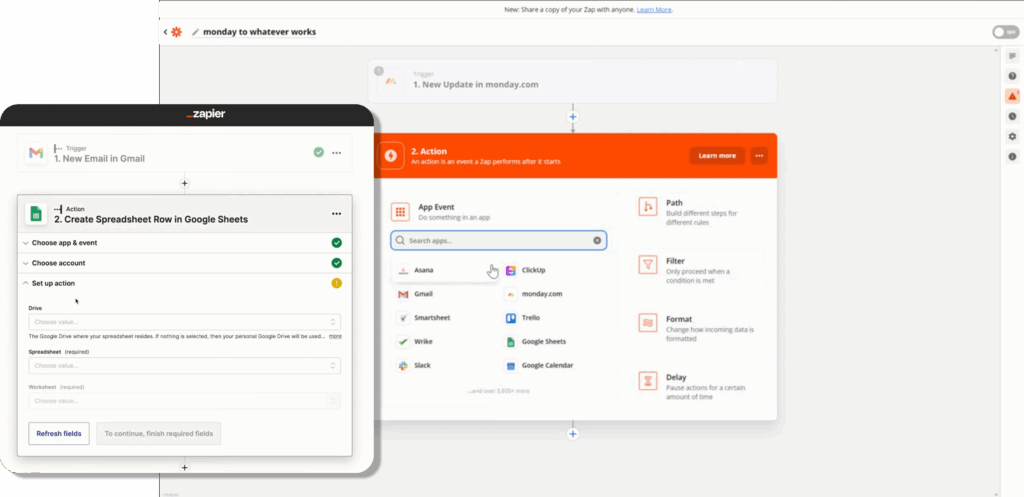Add step with plus below Sheets action
Screen dimensions: 1024x497
185,468
